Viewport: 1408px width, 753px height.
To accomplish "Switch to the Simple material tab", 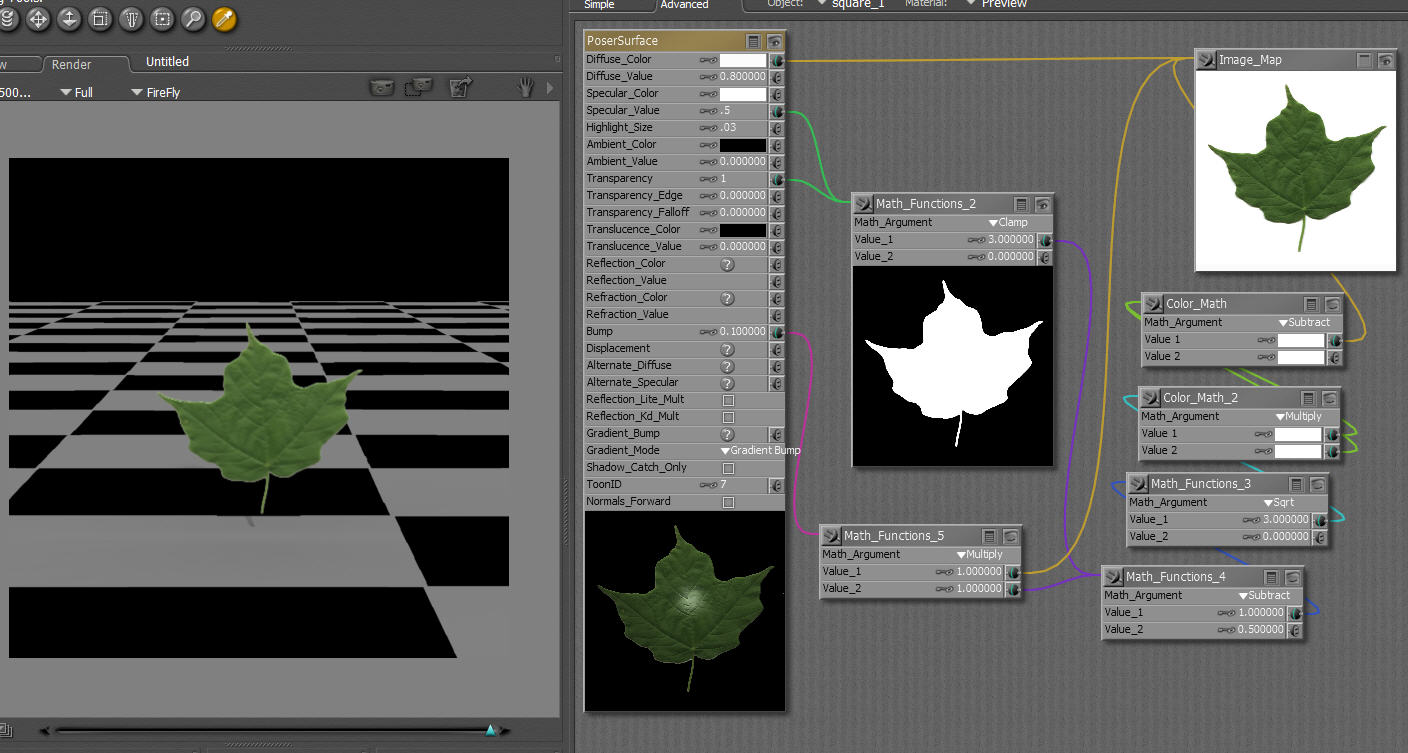I will (x=599, y=5).
